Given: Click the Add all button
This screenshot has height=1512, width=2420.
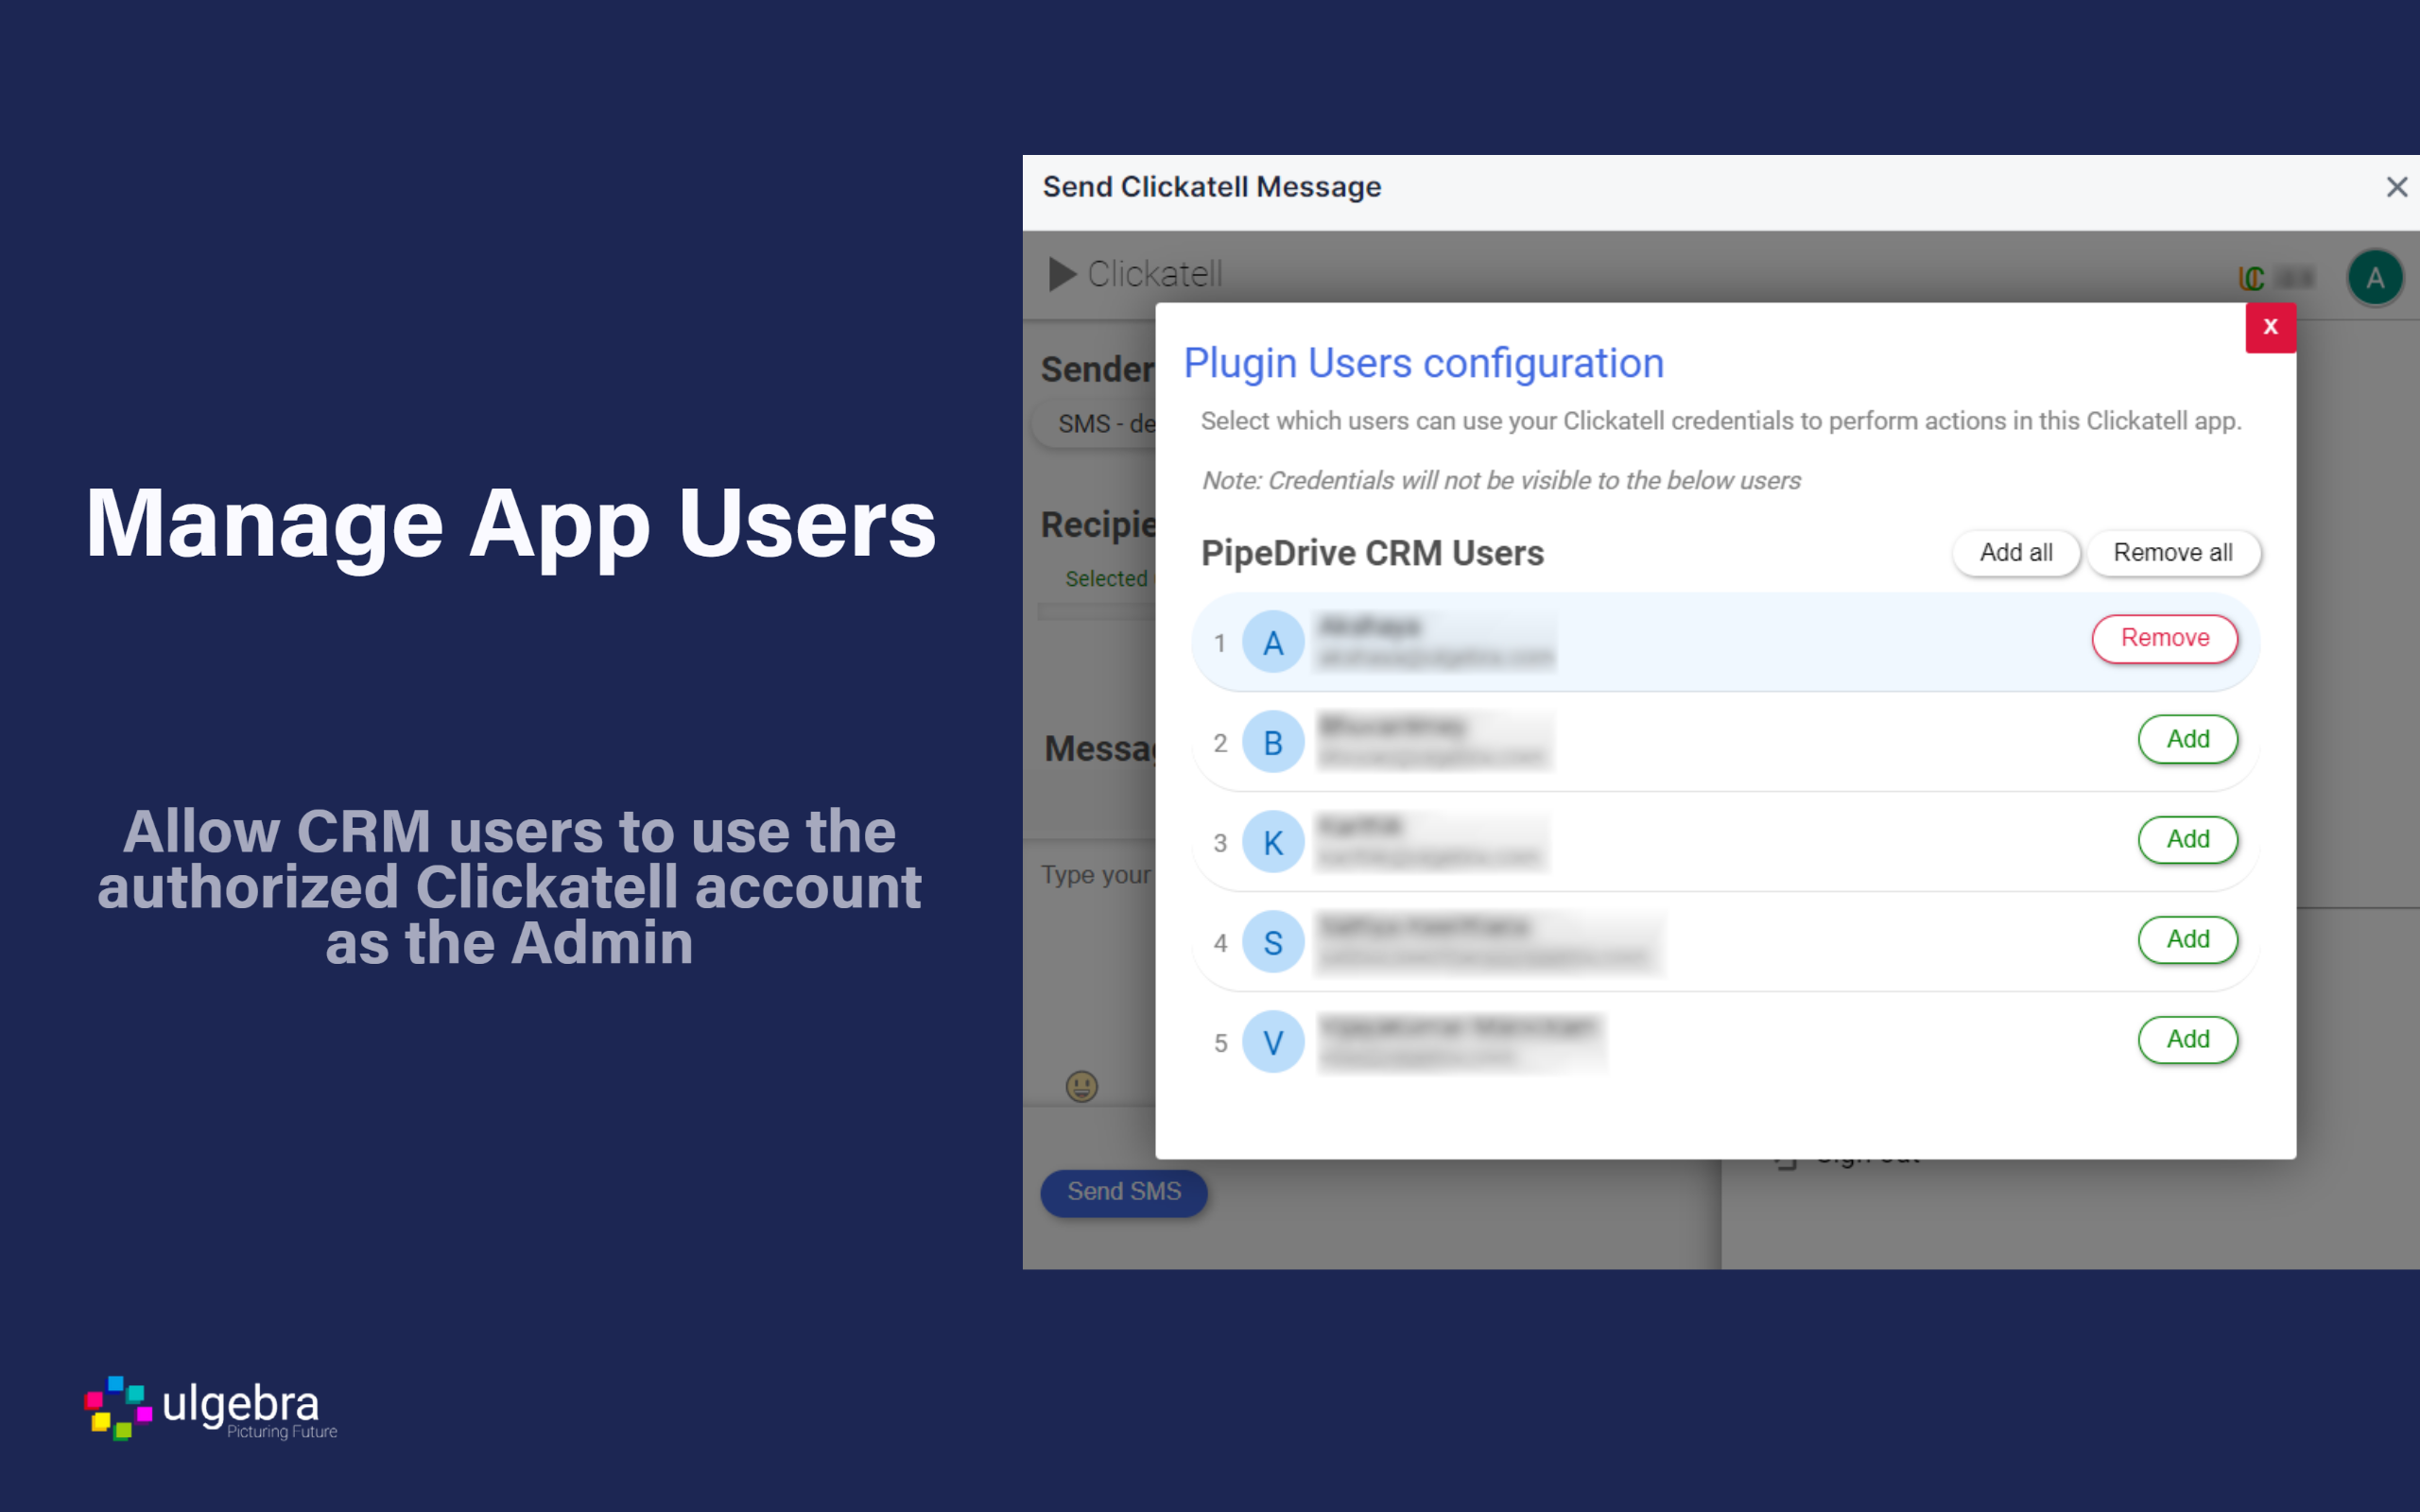Looking at the screenshot, I should (x=2015, y=552).
